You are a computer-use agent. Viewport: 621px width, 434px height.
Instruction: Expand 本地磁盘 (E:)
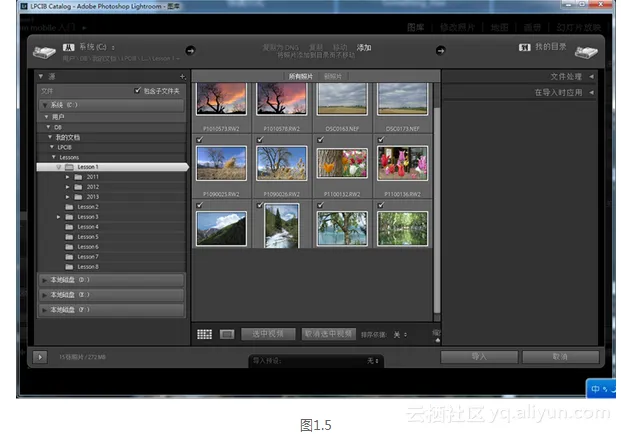point(44,295)
